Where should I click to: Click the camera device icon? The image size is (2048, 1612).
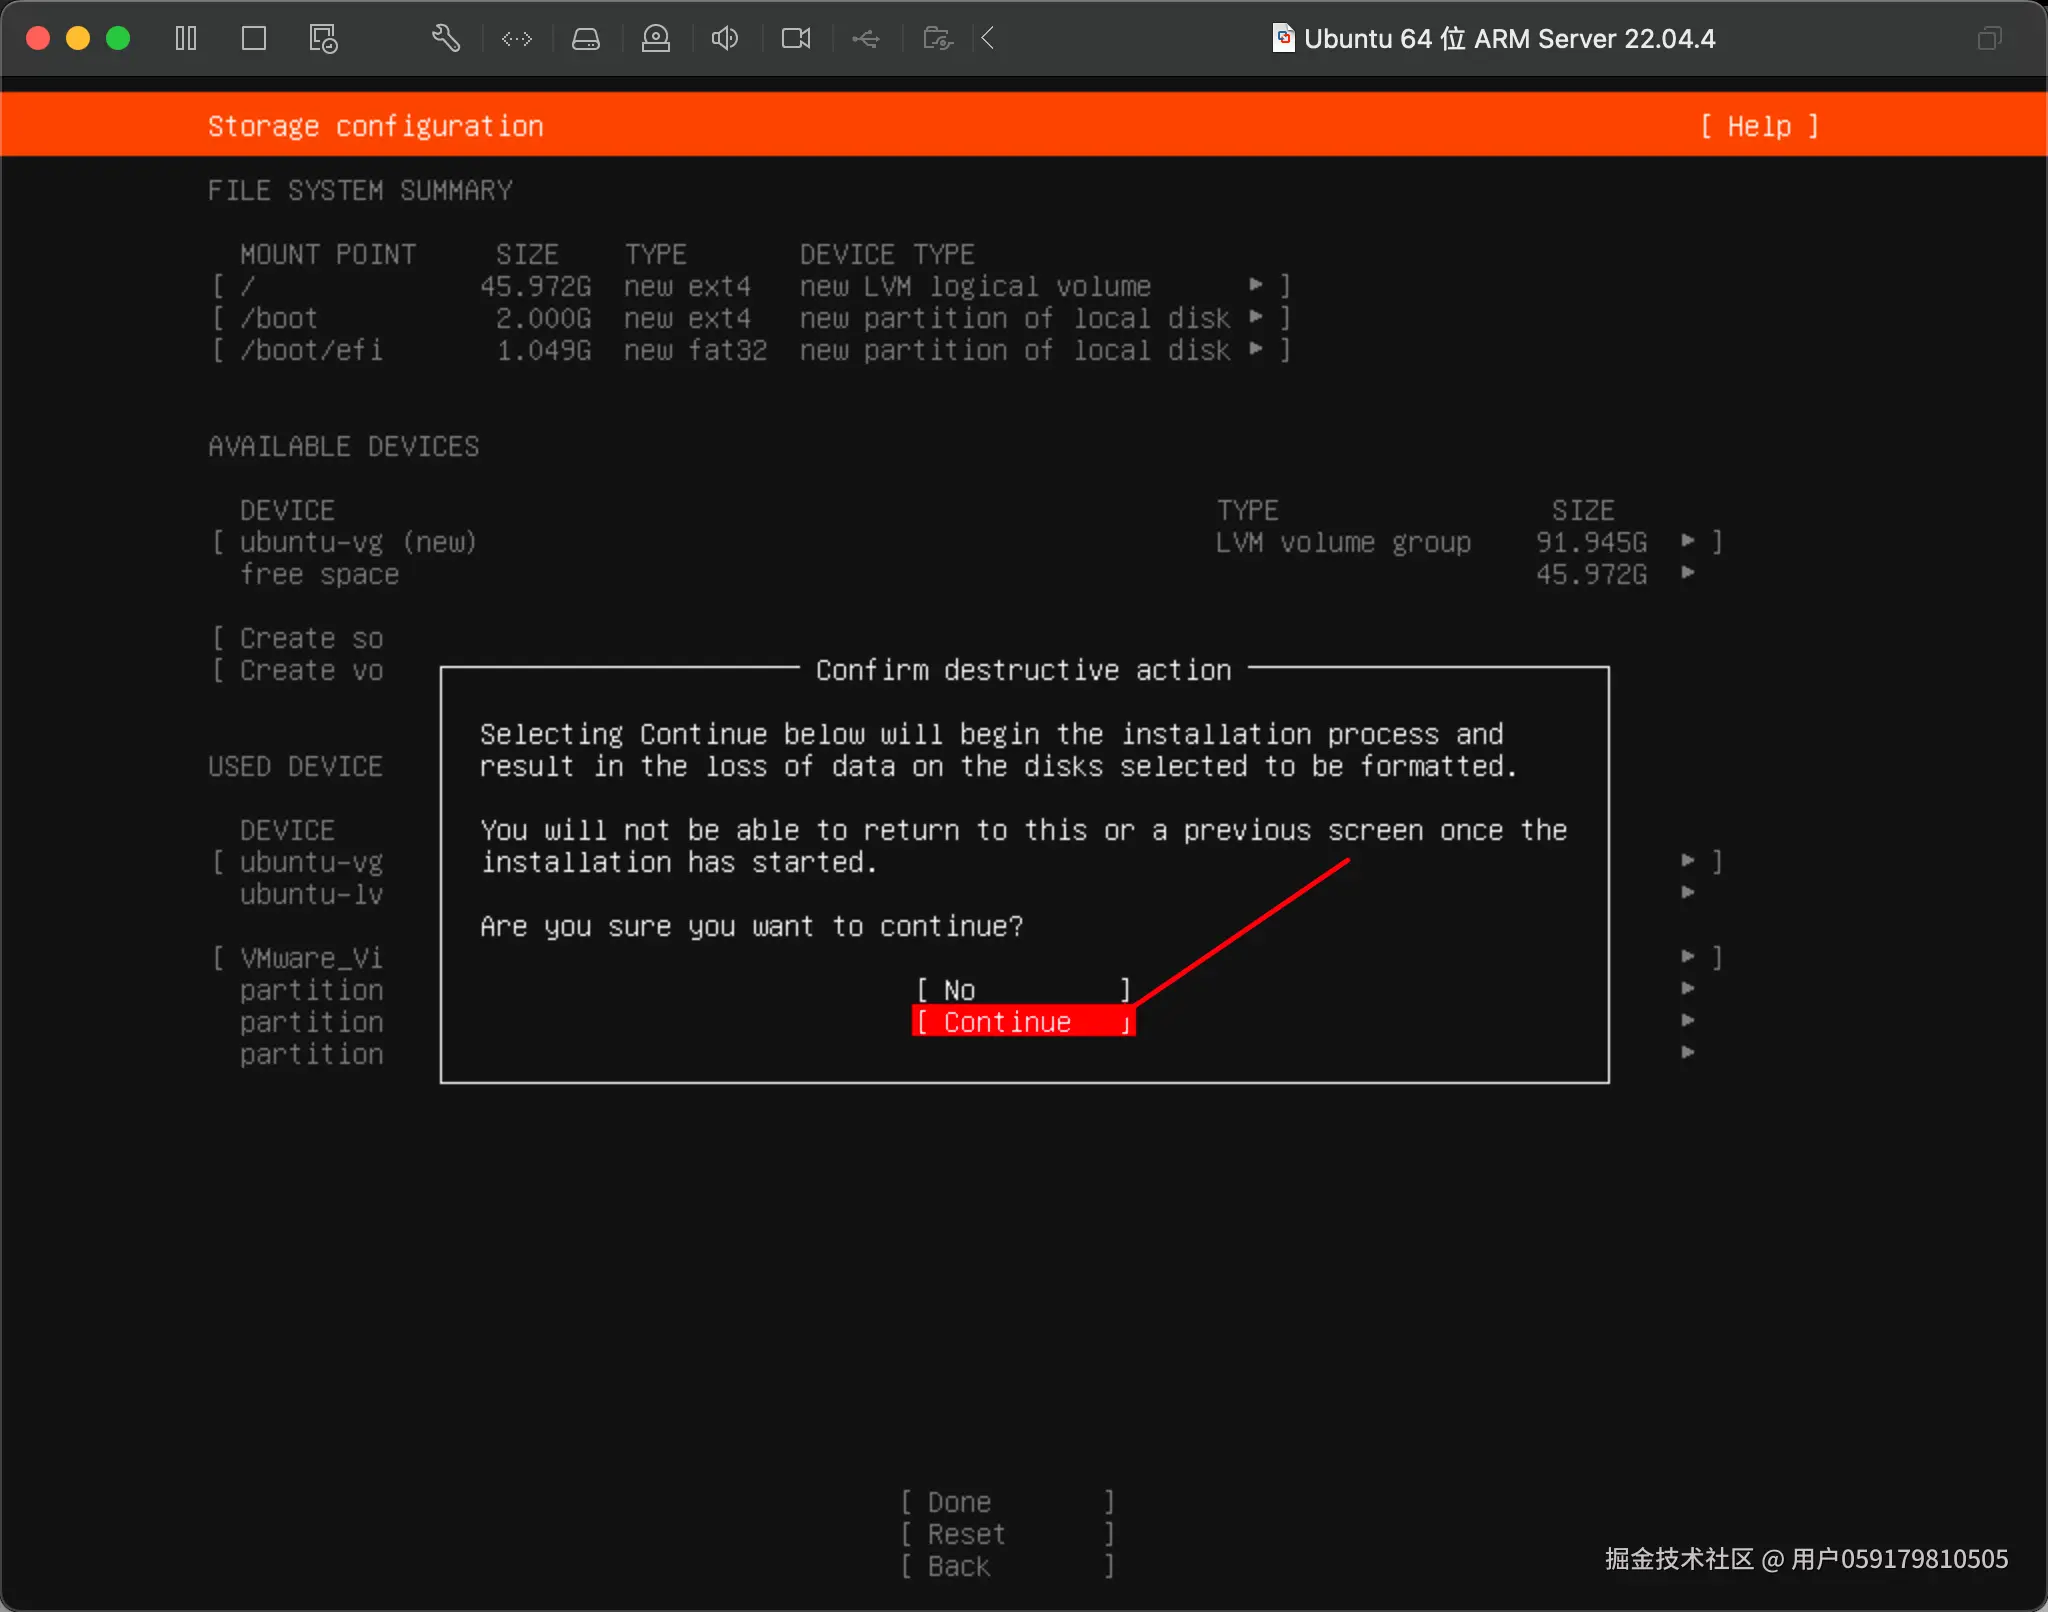[796, 39]
